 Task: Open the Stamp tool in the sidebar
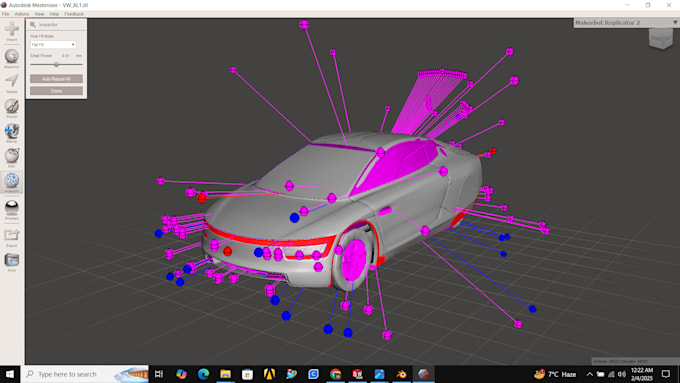pos(12,131)
